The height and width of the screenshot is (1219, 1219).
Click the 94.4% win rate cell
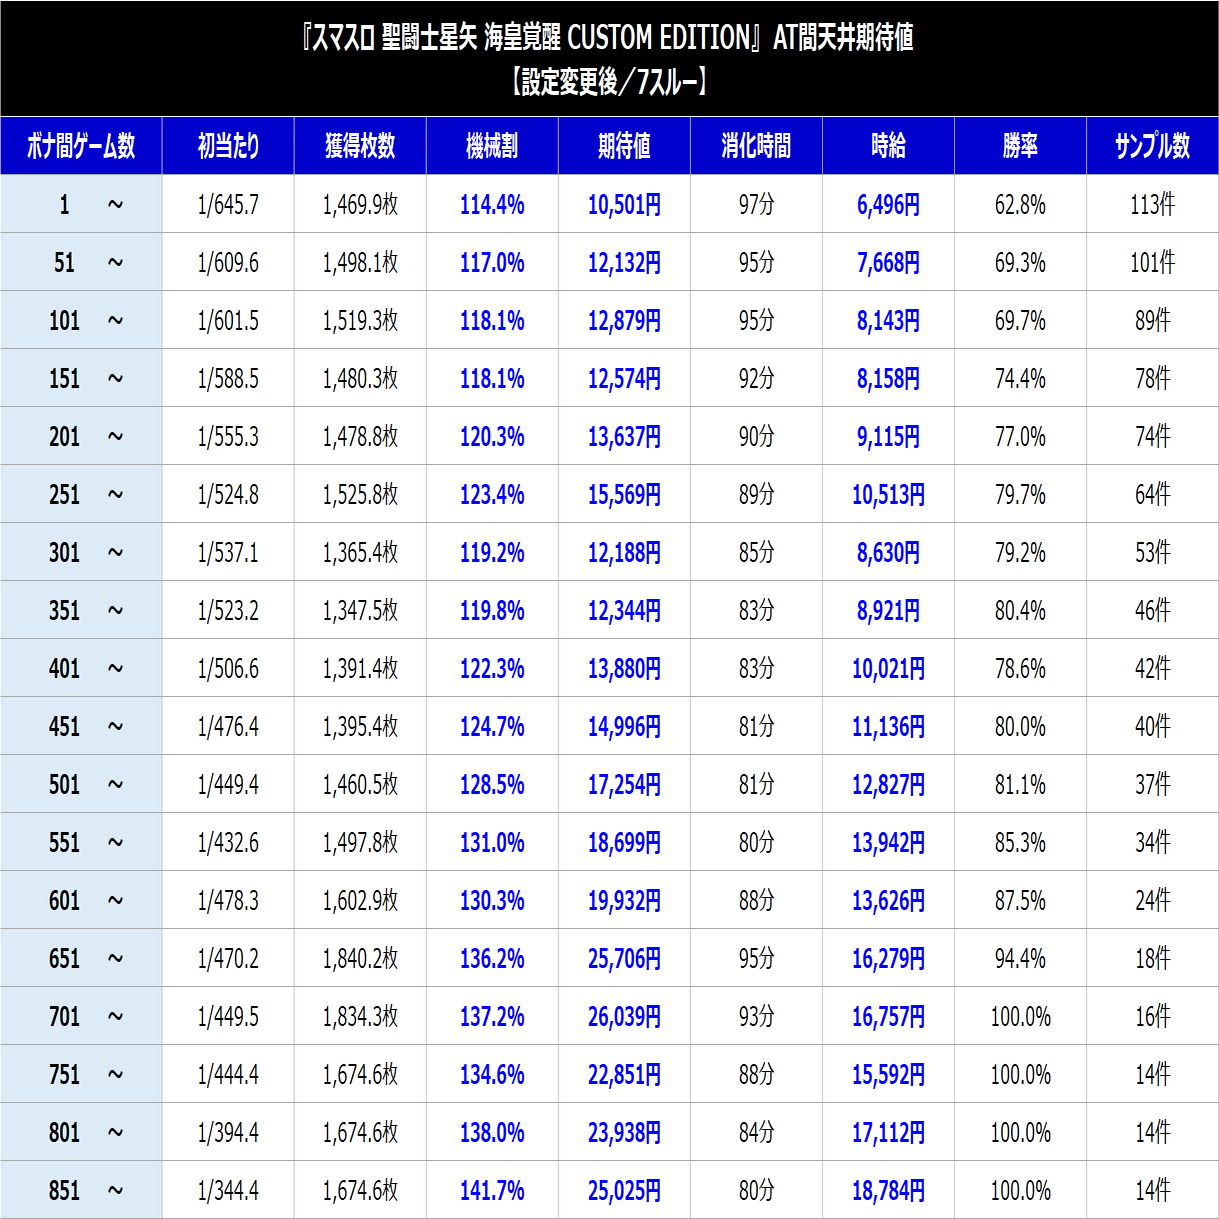(1020, 958)
